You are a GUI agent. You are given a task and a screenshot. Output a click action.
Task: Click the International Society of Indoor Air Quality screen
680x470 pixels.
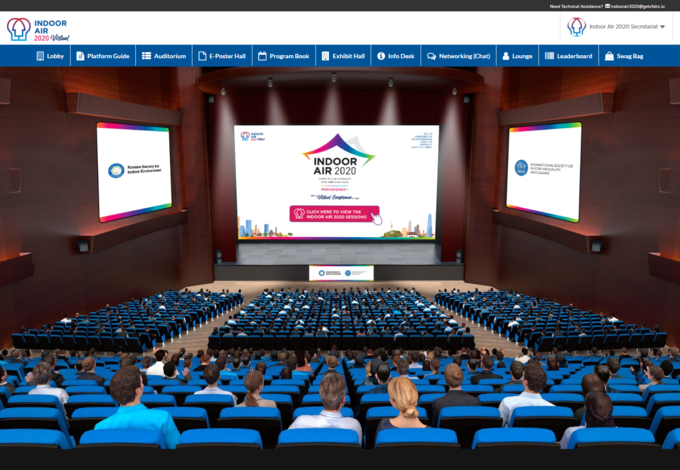tap(544, 171)
